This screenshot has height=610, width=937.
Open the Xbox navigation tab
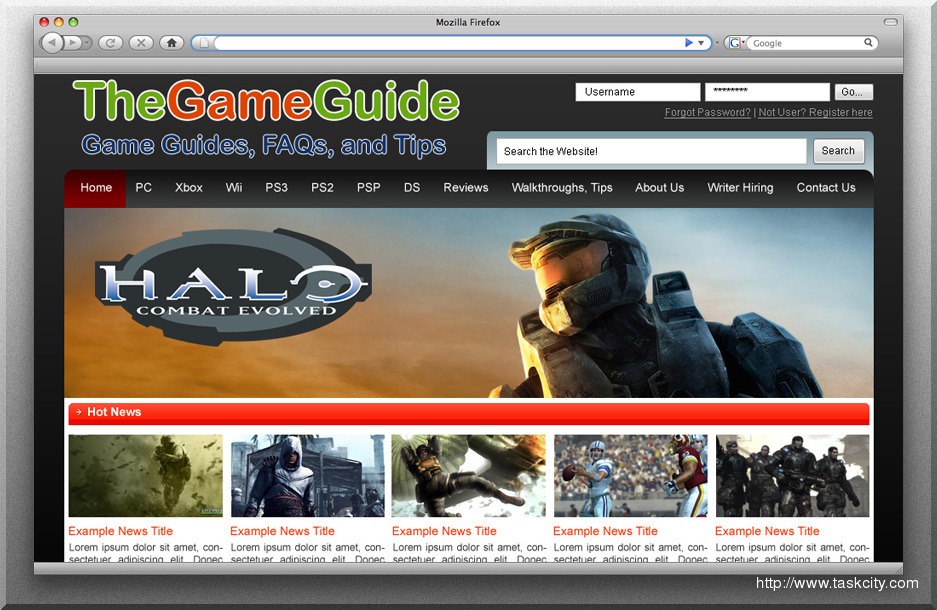pyautogui.click(x=188, y=188)
